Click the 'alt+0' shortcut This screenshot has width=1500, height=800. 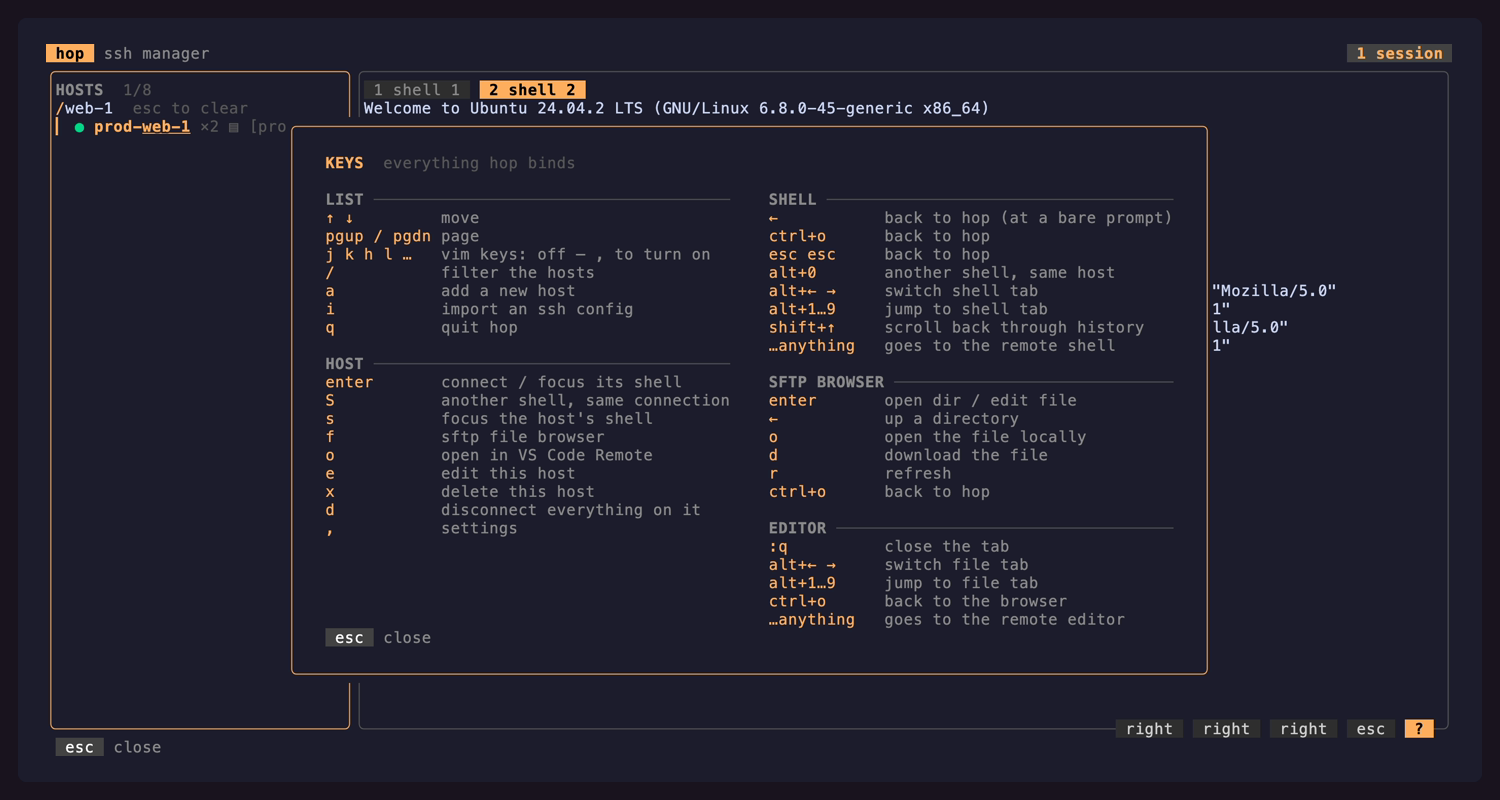pyautogui.click(x=793, y=272)
